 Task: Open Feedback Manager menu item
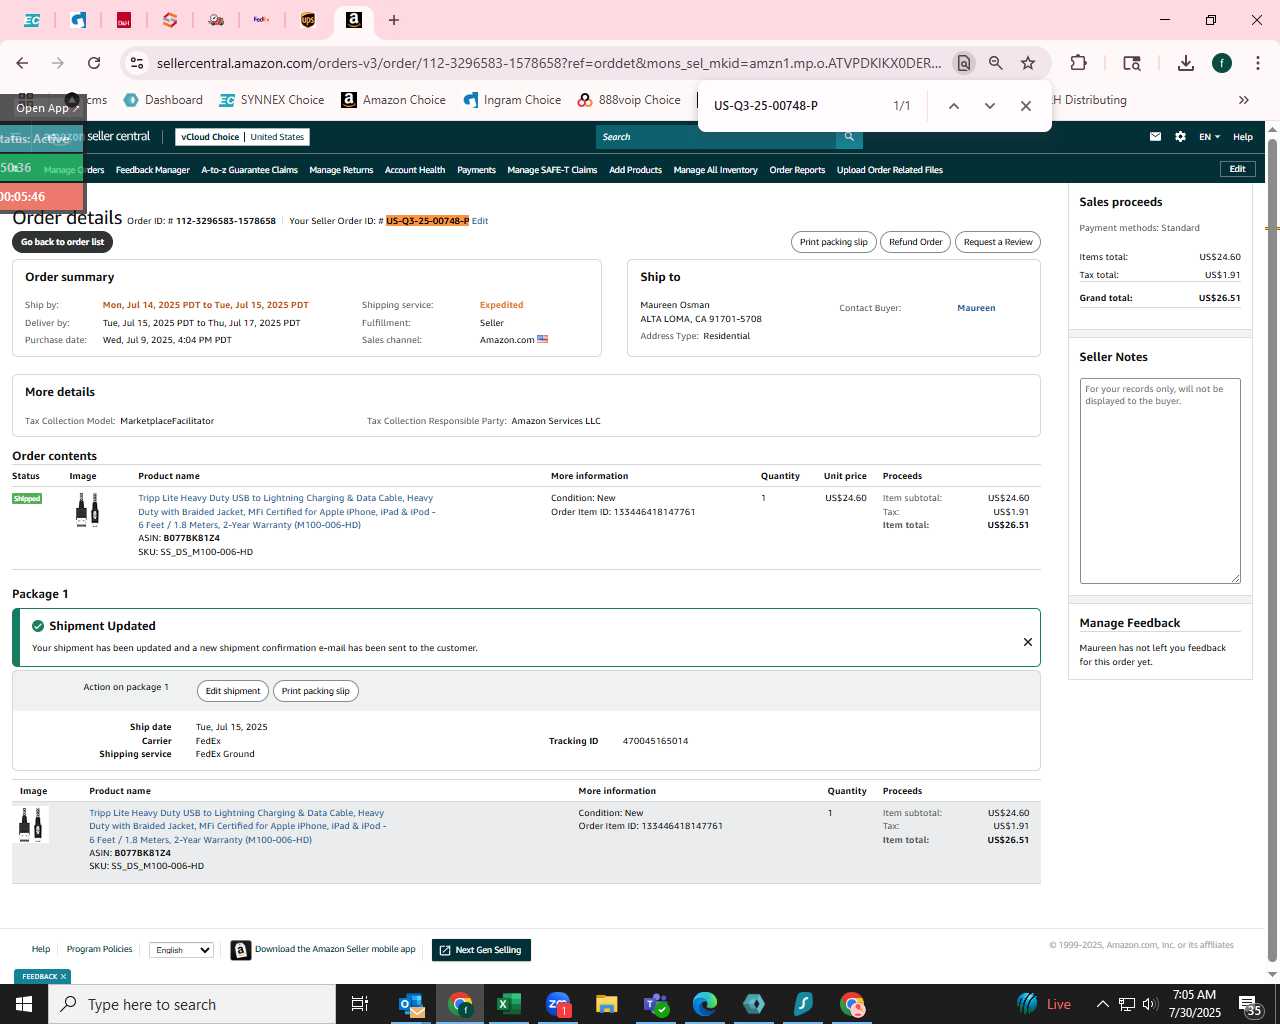[153, 170]
